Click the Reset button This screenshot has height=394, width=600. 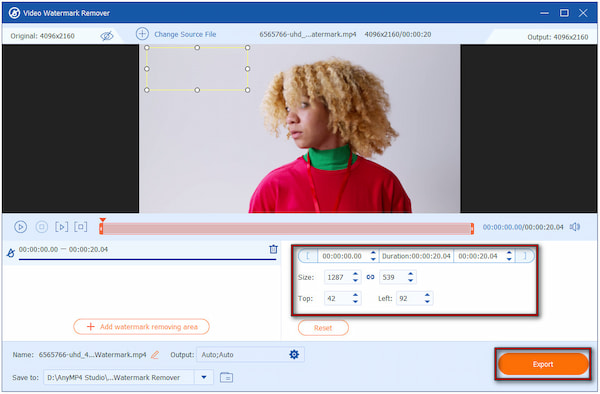tap(323, 328)
